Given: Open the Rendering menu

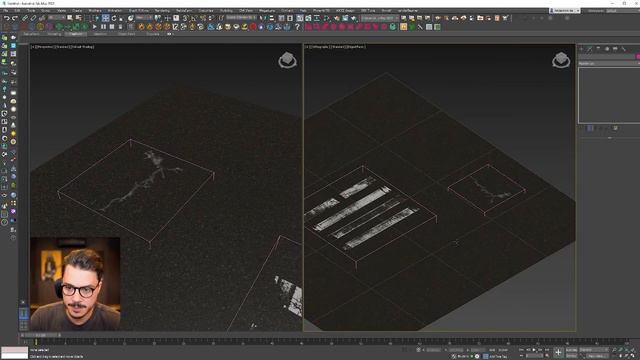Looking at the screenshot, I should coord(162,11).
